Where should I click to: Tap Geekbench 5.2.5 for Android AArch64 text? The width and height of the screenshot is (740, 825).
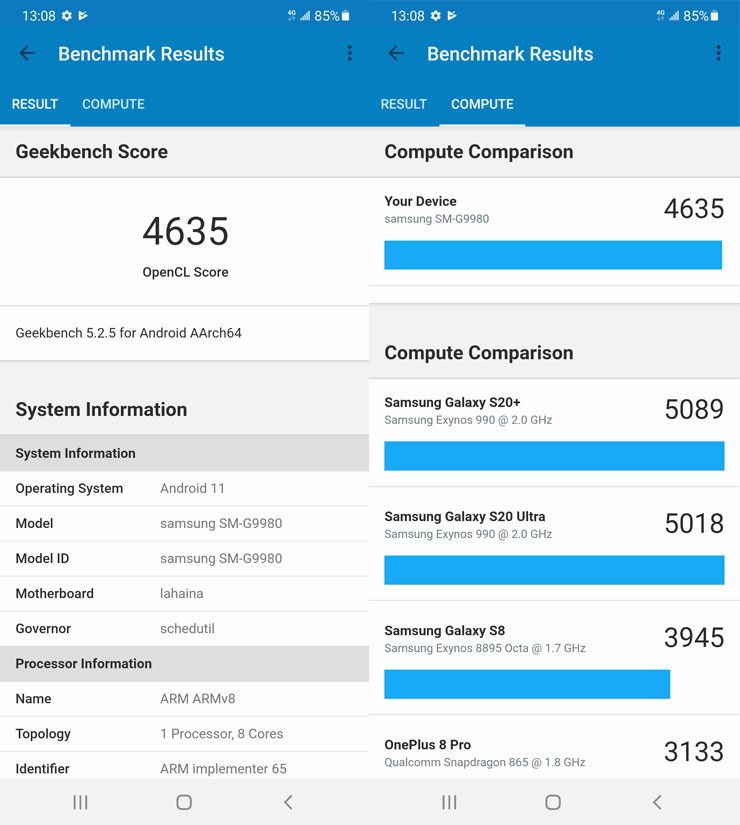click(128, 333)
